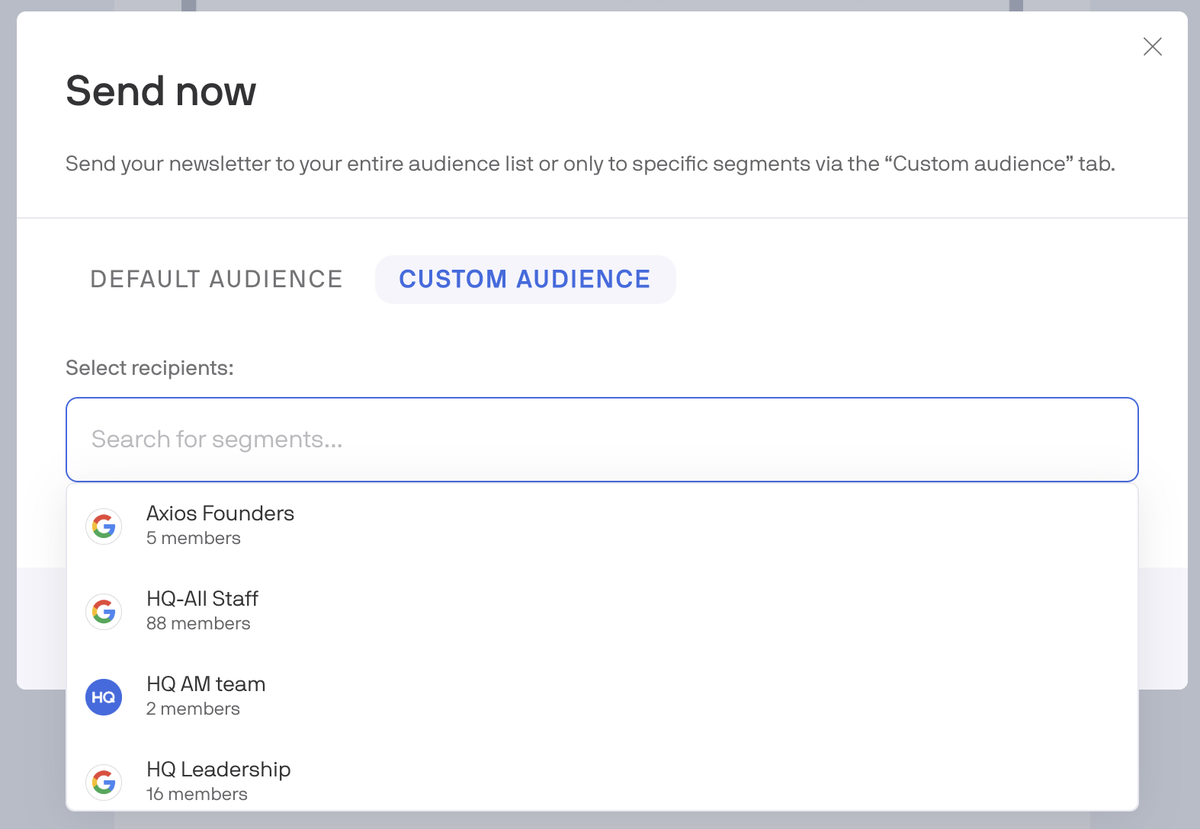Switch to the Default Audience tab
This screenshot has width=1200, height=829.
pyautogui.click(x=217, y=279)
